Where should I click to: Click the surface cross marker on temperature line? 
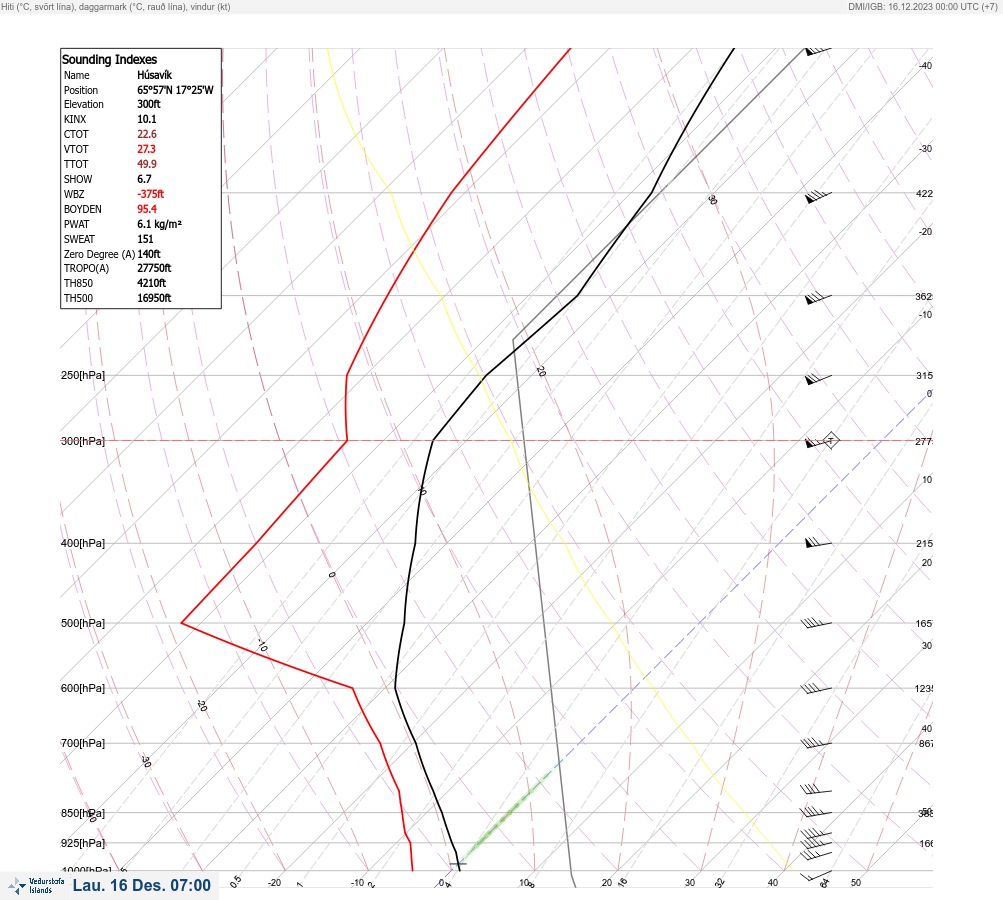pyautogui.click(x=458, y=864)
